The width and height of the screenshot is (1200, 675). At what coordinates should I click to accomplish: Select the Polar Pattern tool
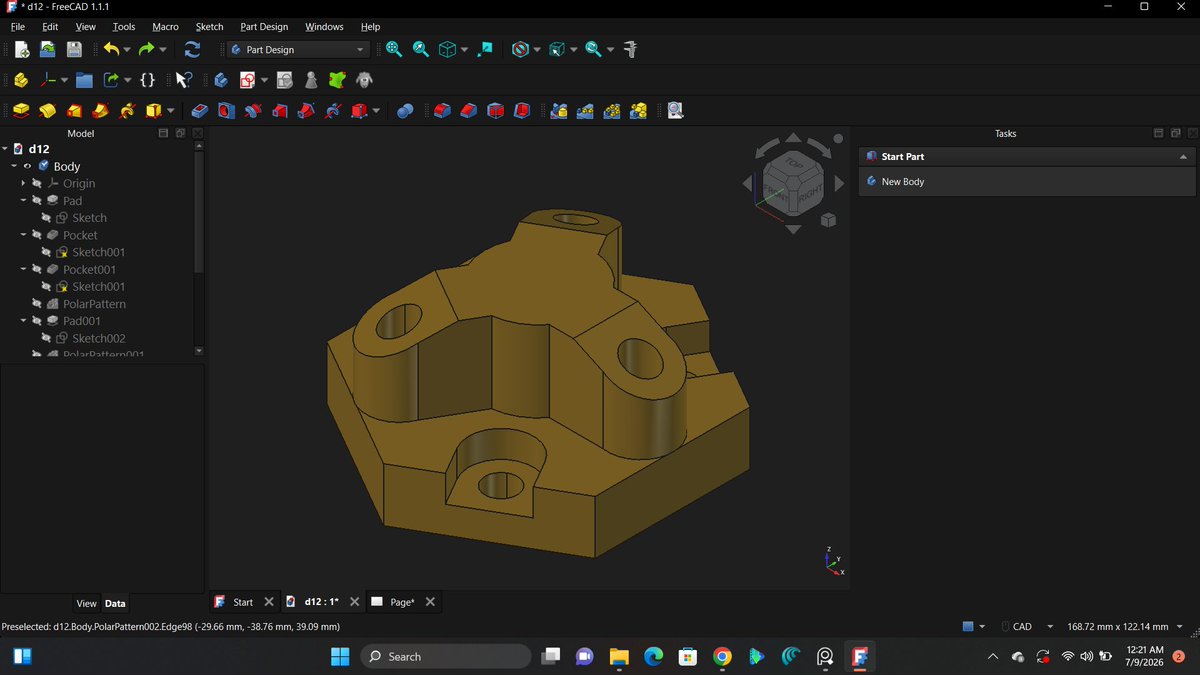[611, 111]
